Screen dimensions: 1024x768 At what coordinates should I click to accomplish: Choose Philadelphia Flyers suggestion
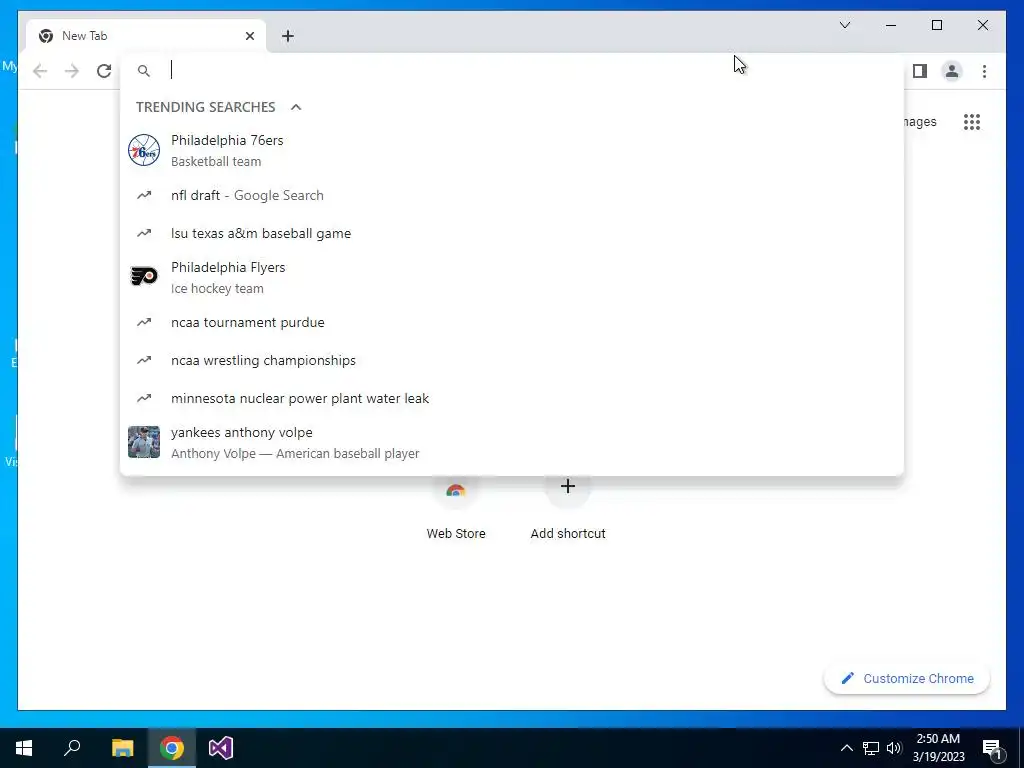pyautogui.click(x=513, y=278)
